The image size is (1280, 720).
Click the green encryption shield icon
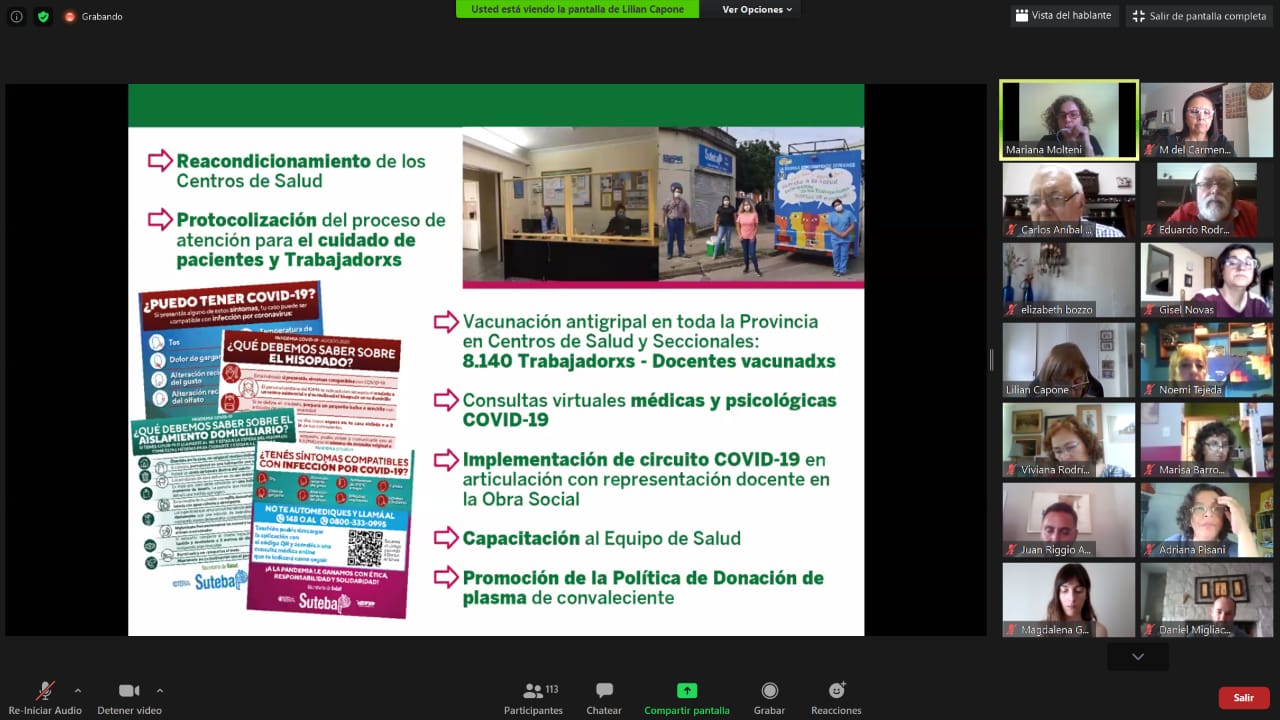[43, 16]
